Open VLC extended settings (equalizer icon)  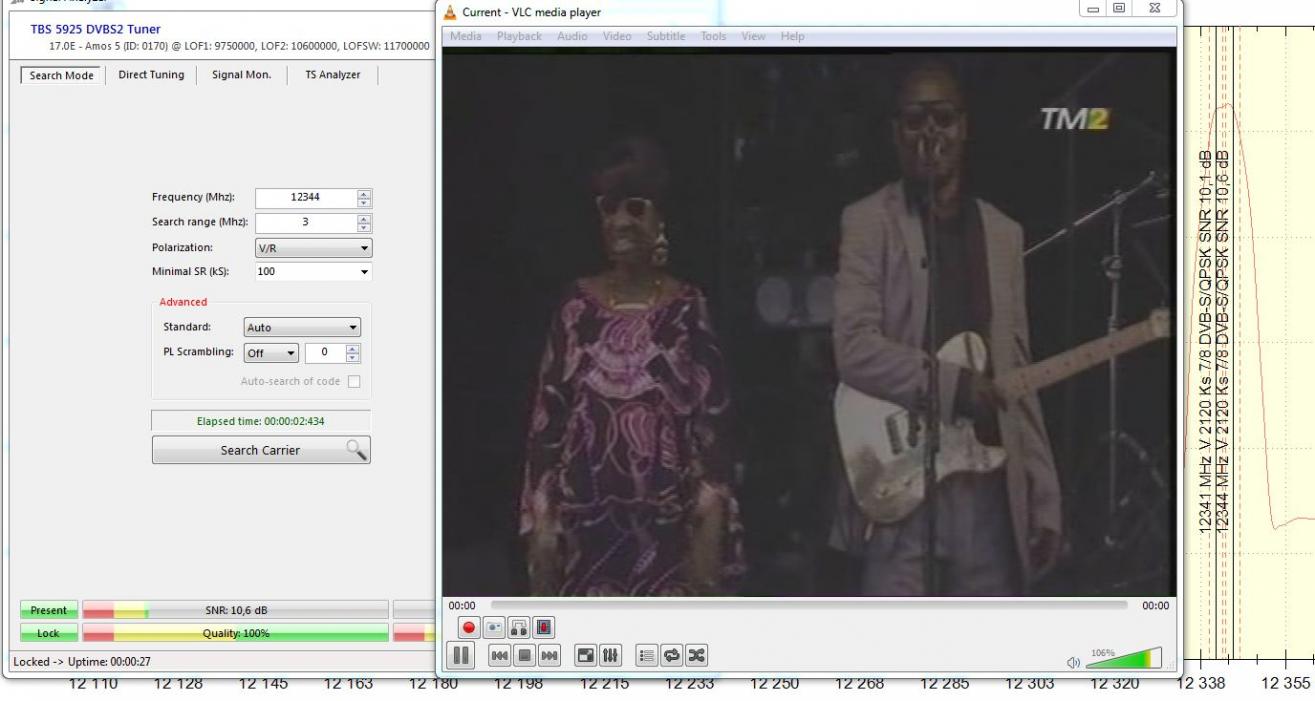click(x=612, y=656)
